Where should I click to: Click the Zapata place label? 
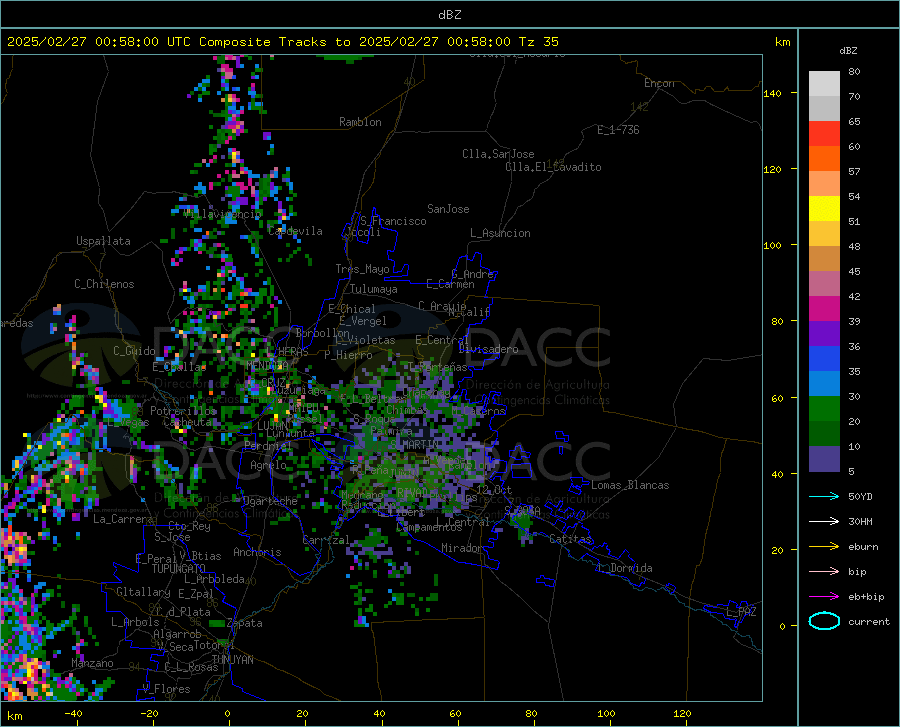coord(245,623)
